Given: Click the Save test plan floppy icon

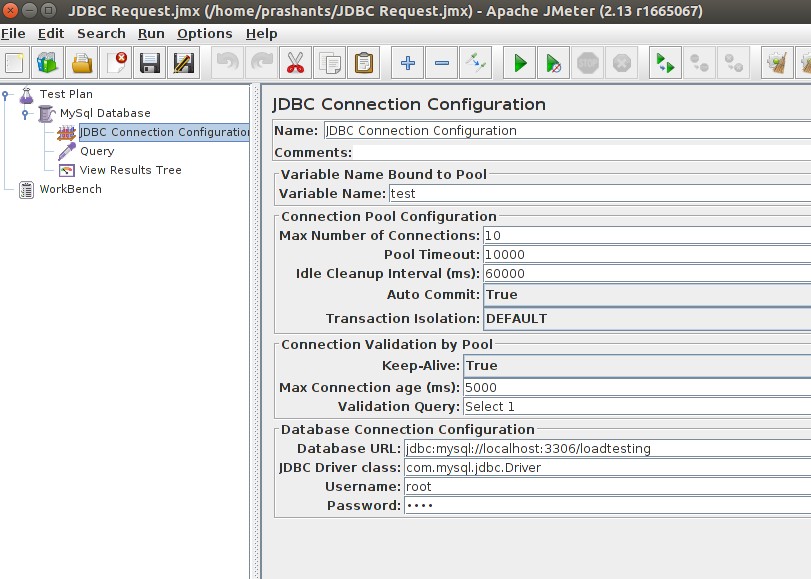Looking at the screenshot, I should (x=150, y=63).
